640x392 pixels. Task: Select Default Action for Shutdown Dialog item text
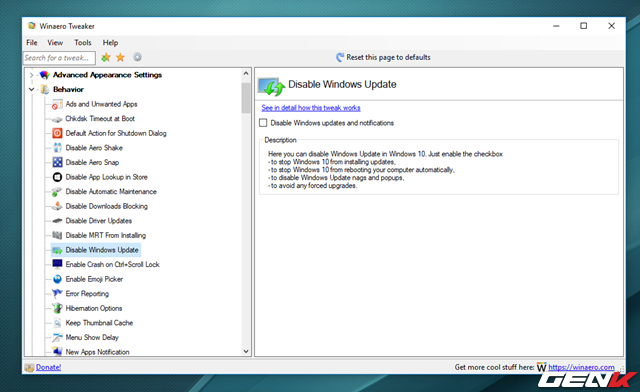pos(116,134)
